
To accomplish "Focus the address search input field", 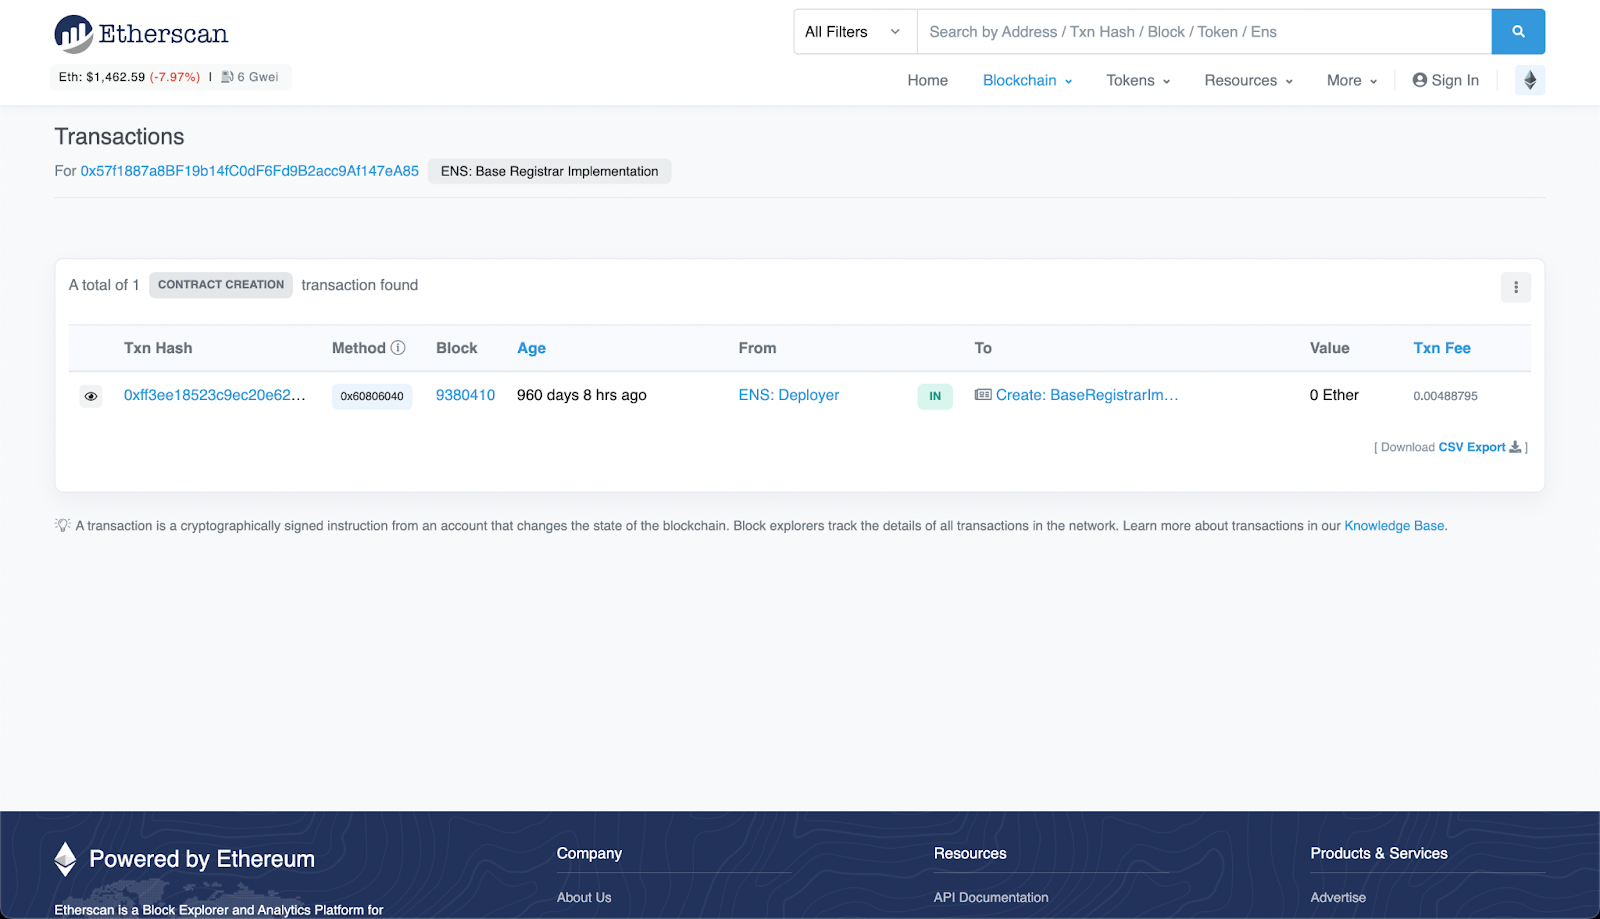I will pyautogui.click(x=1204, y=32).
